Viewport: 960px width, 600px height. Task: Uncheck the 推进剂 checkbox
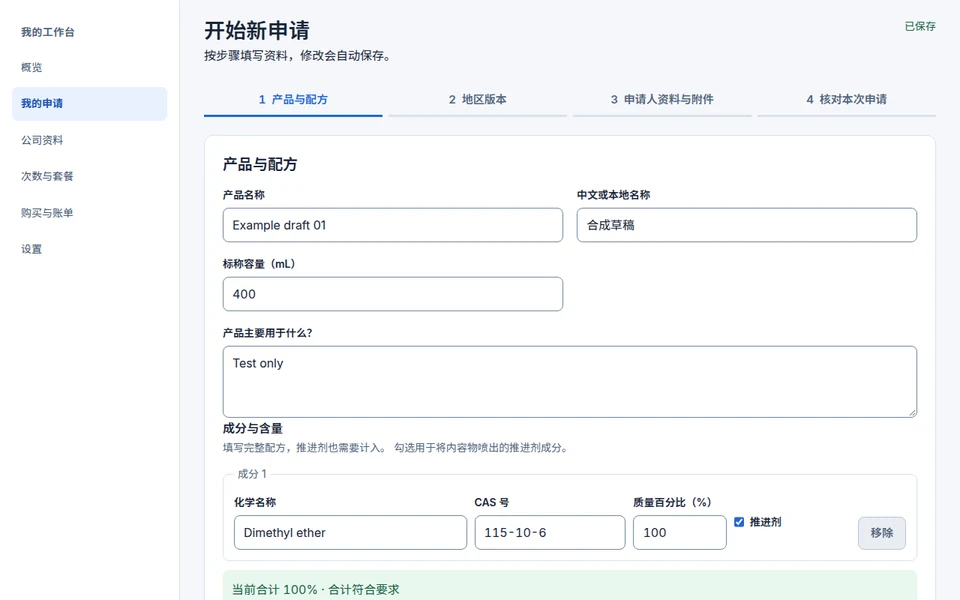(739, 522)
